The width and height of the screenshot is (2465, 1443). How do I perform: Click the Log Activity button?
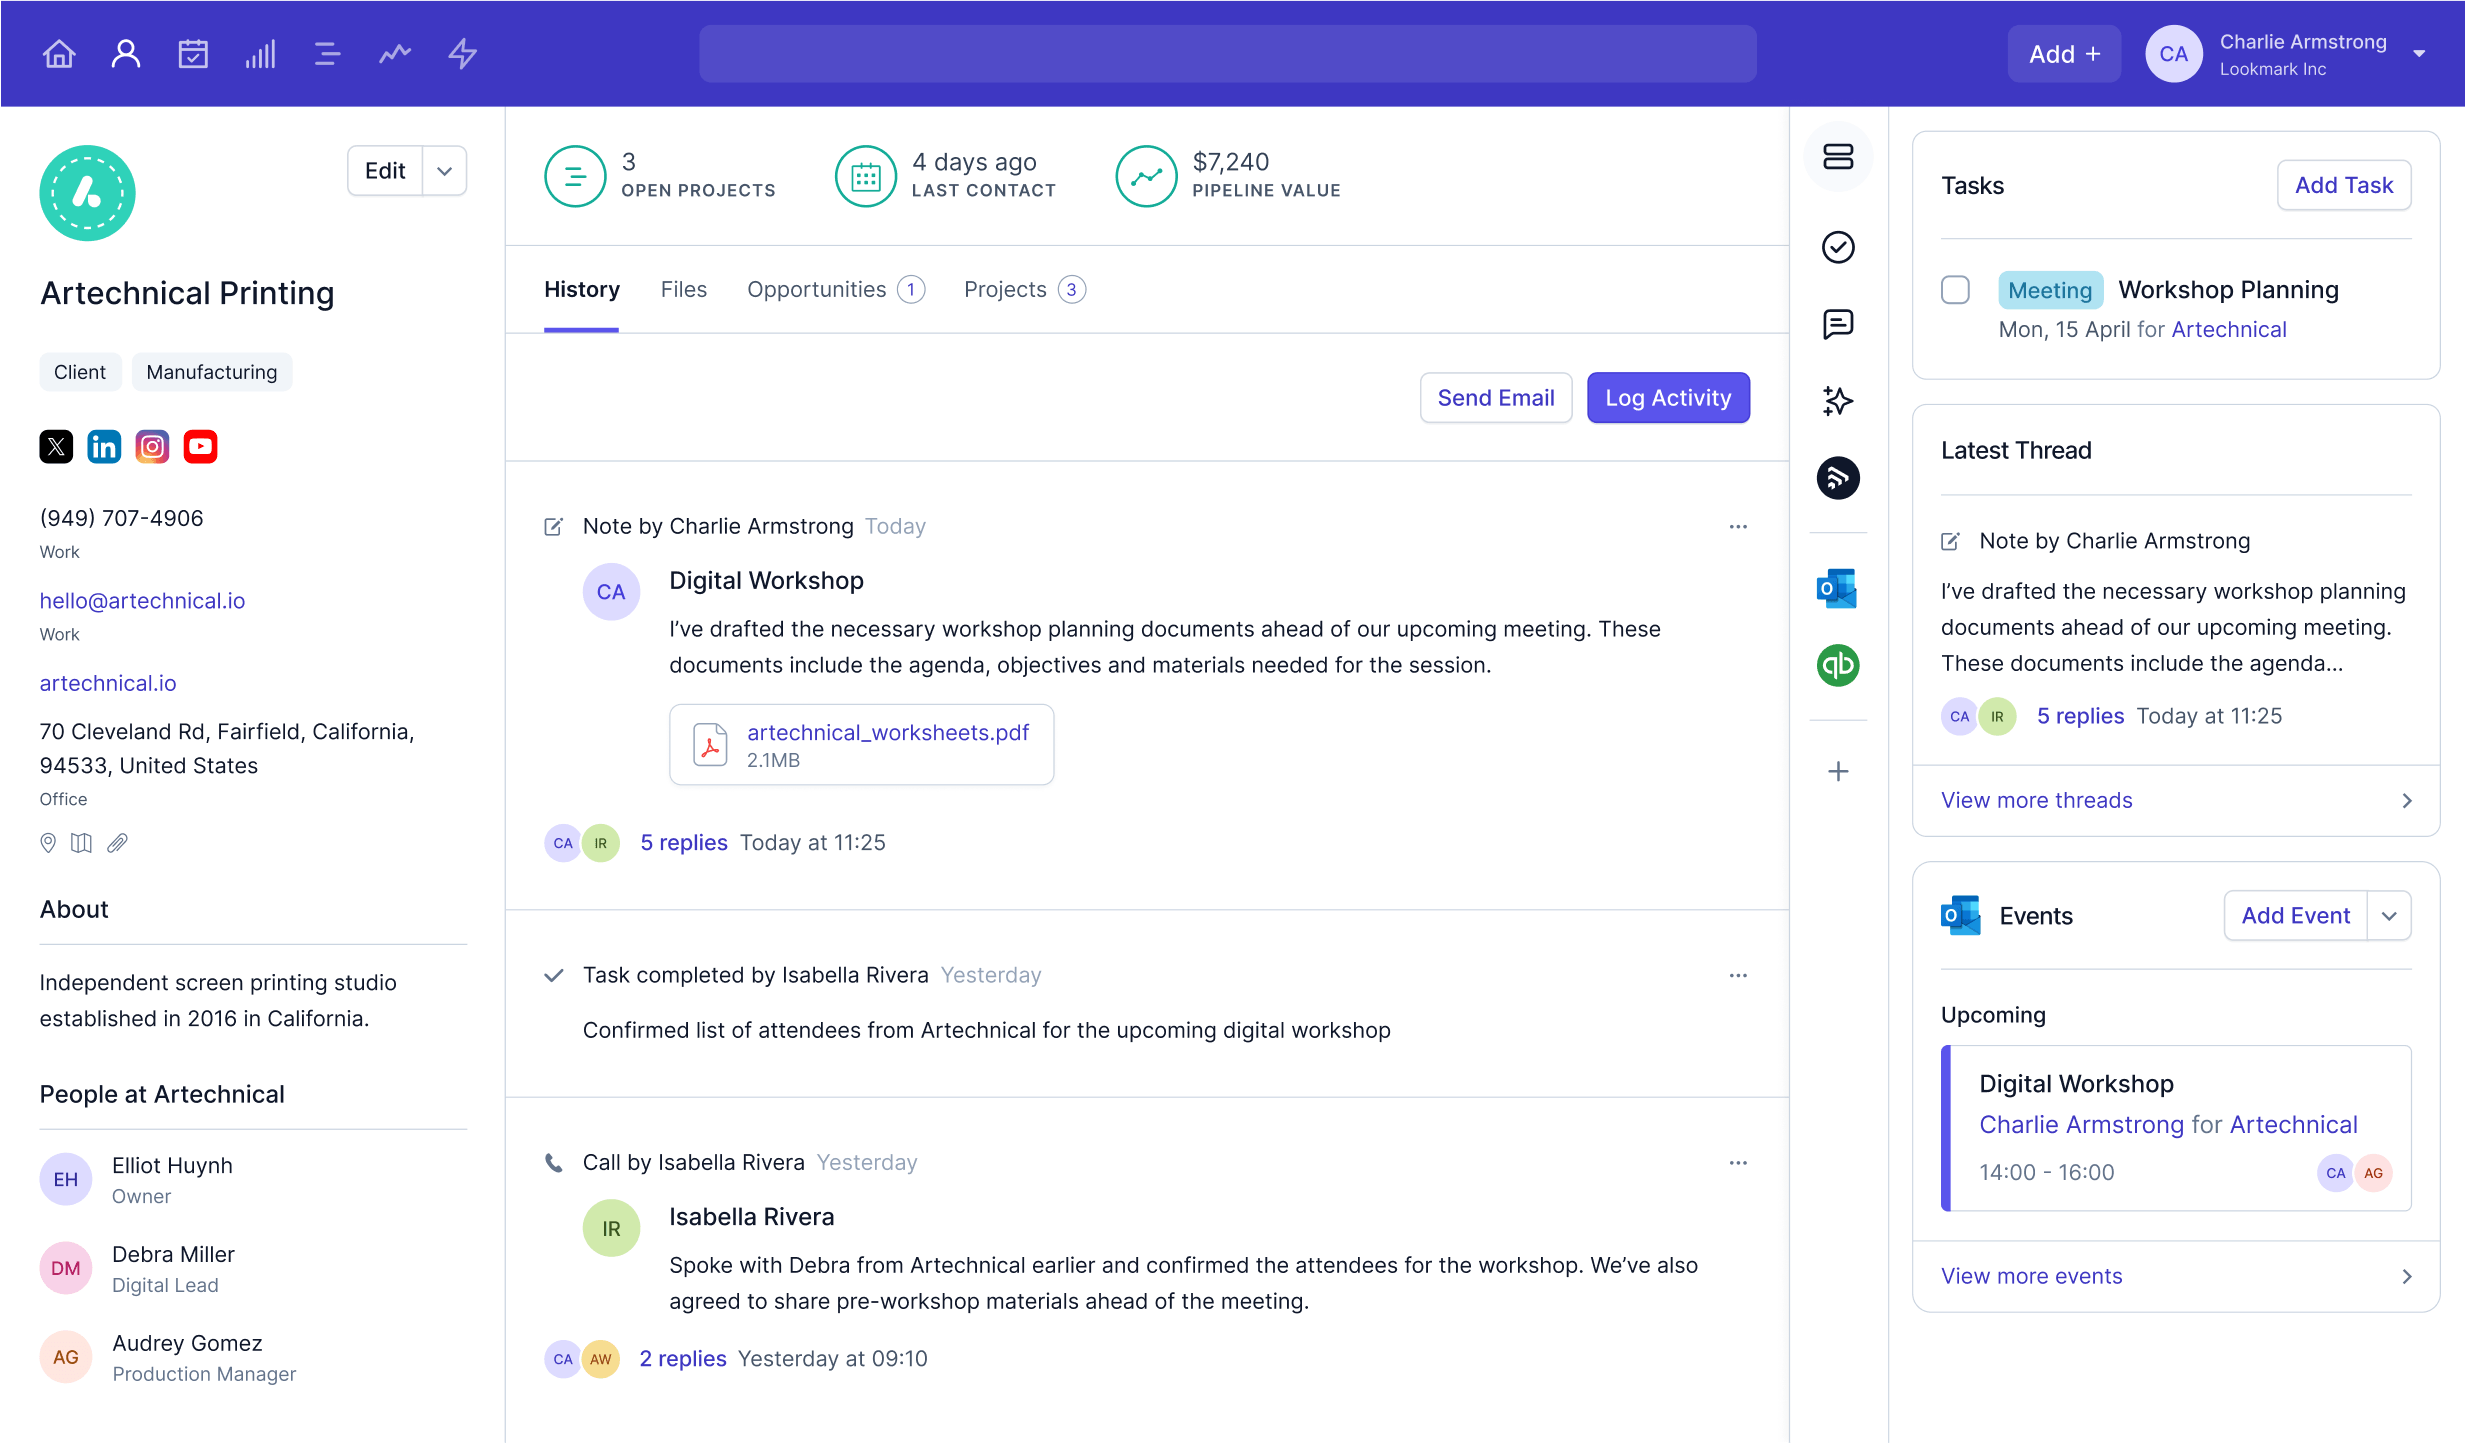(1668, 397)
